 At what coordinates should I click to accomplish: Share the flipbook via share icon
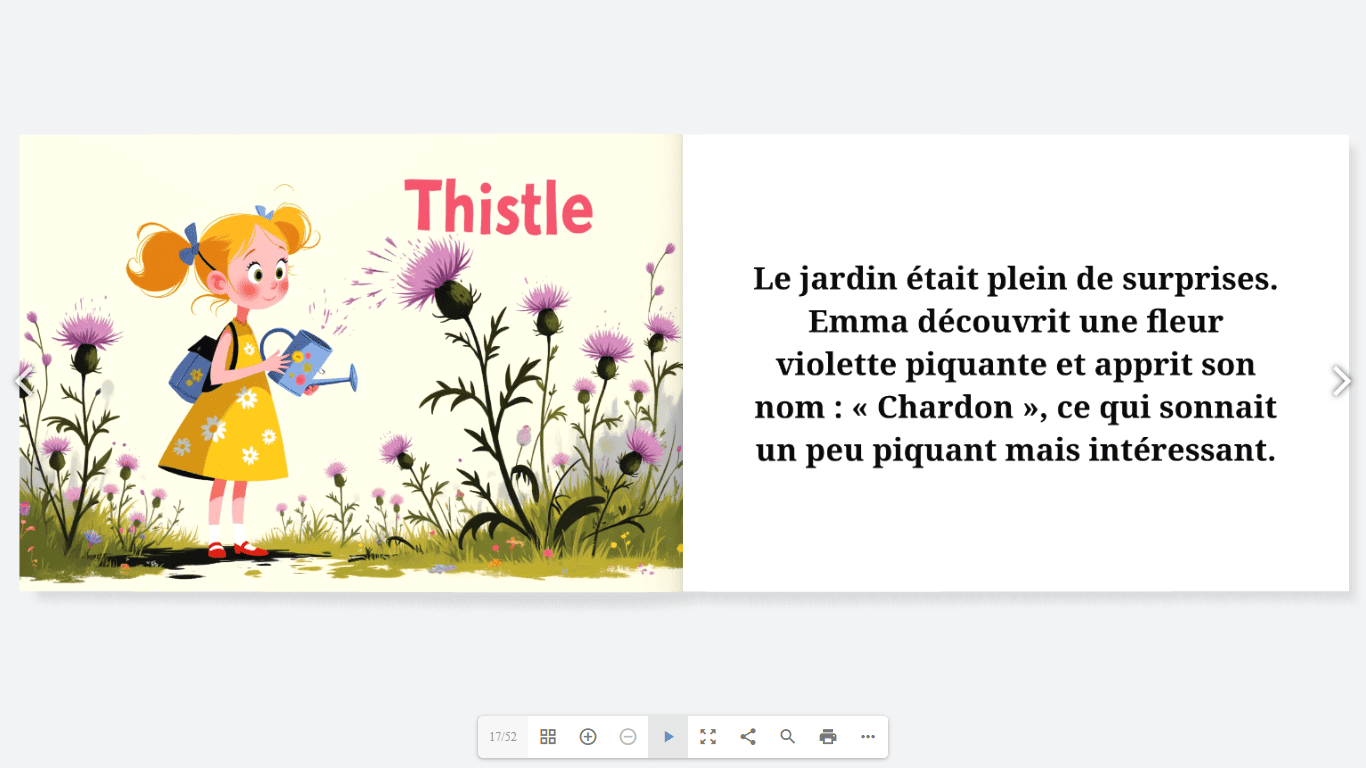748,737
